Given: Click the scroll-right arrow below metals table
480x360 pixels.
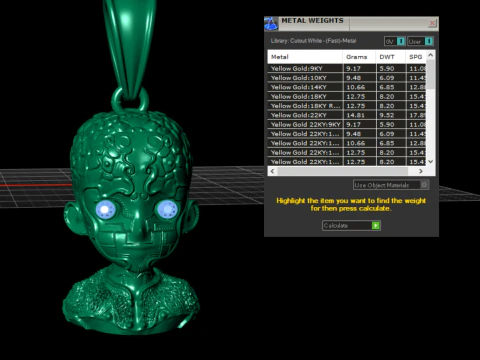Looking at the screenshot, I should point(421,171).
